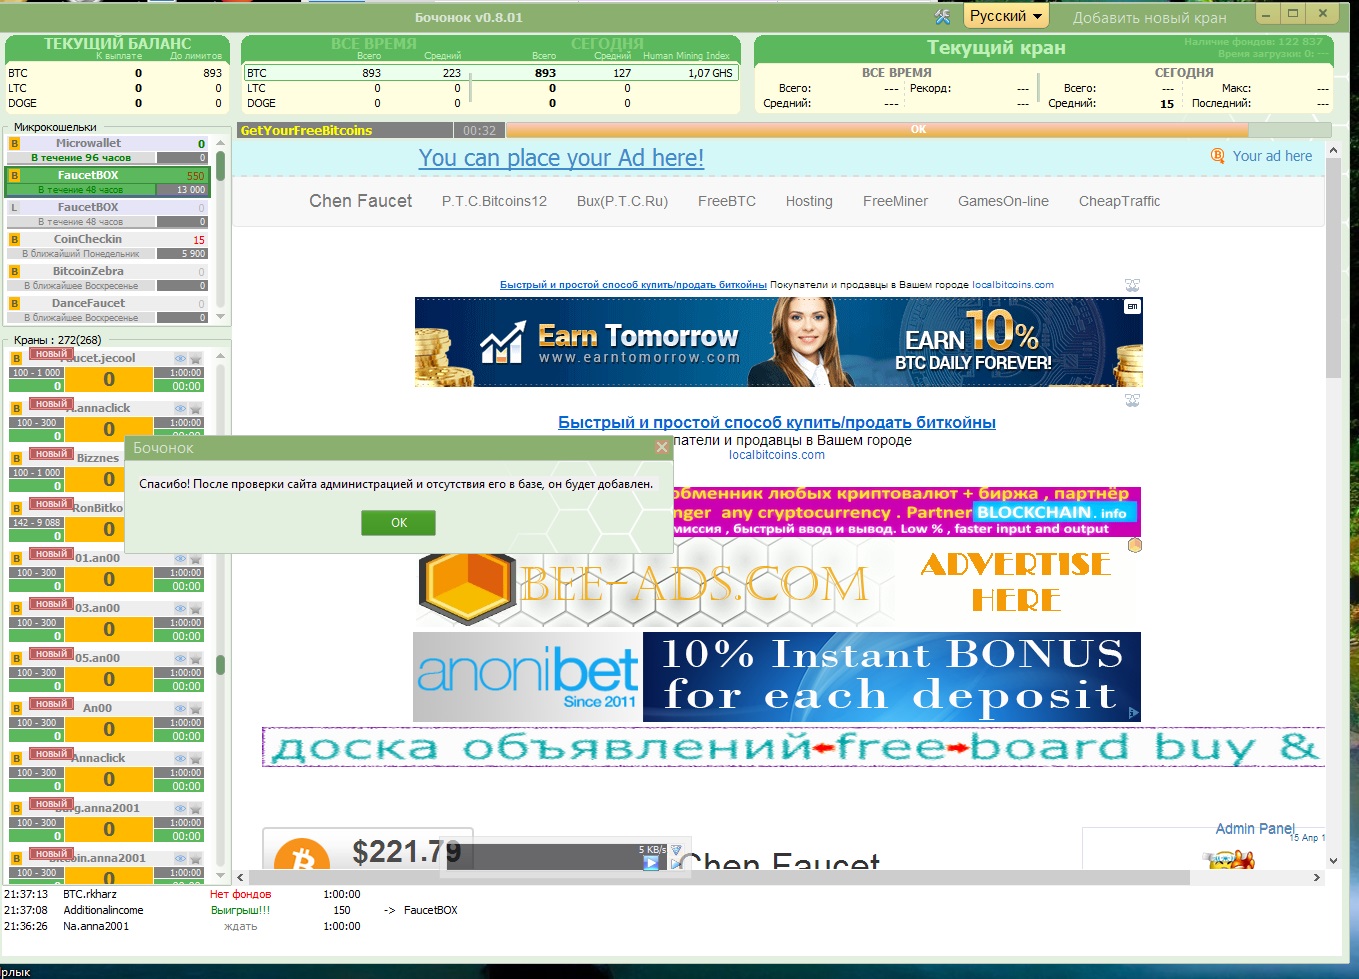Click the web page scrollbar down arrow
The height and width of the screenshot is (979, 1359).
pos(1333,860)
